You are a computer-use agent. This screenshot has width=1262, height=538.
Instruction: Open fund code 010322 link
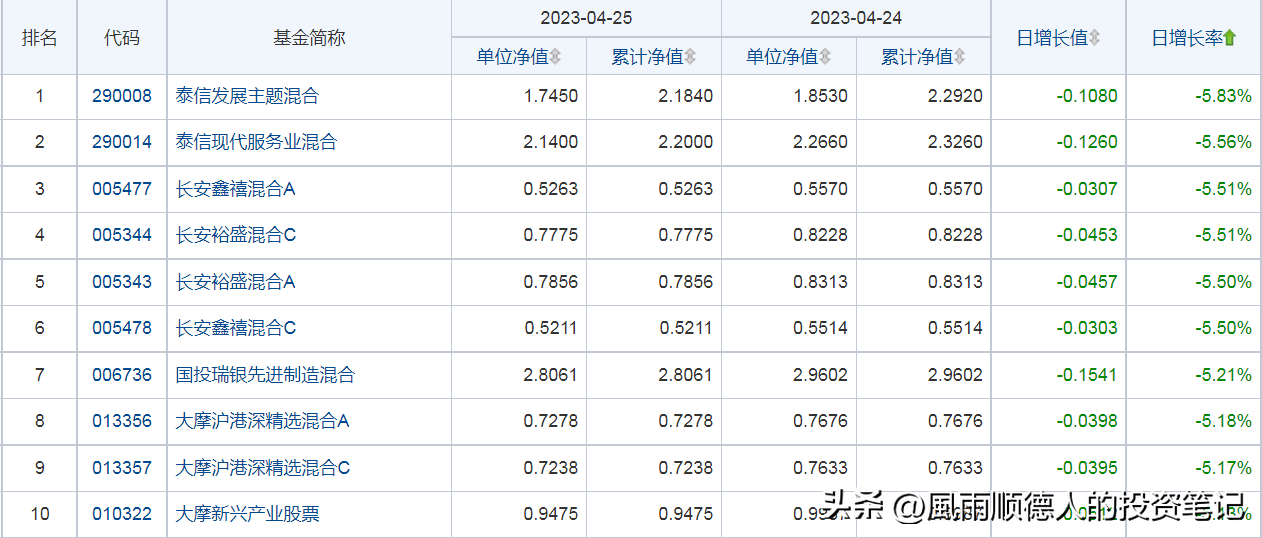122,514
